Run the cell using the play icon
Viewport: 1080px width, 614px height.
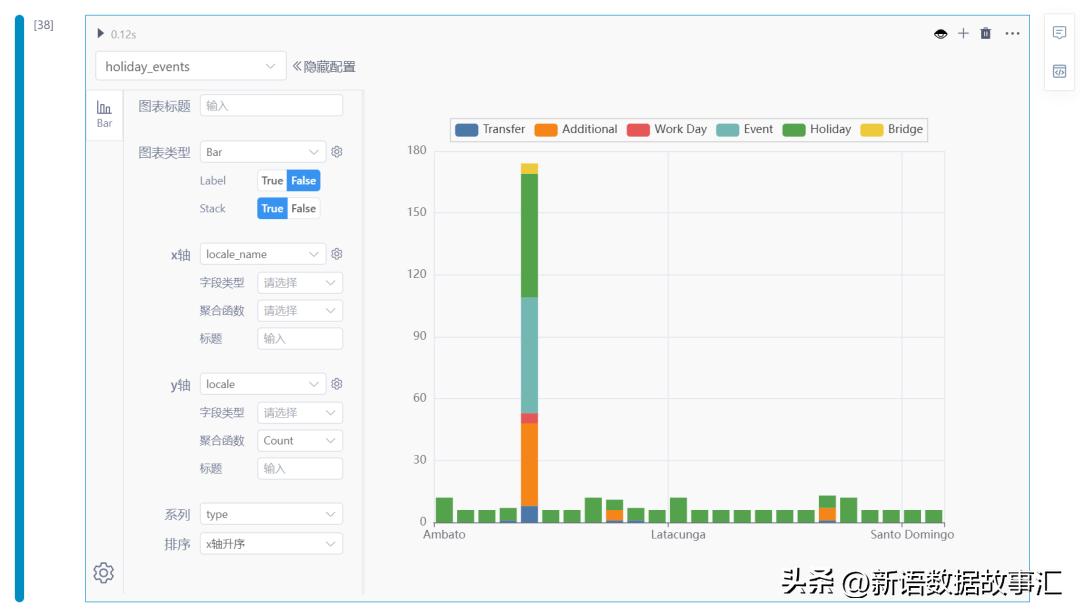(x=100, y=33)
